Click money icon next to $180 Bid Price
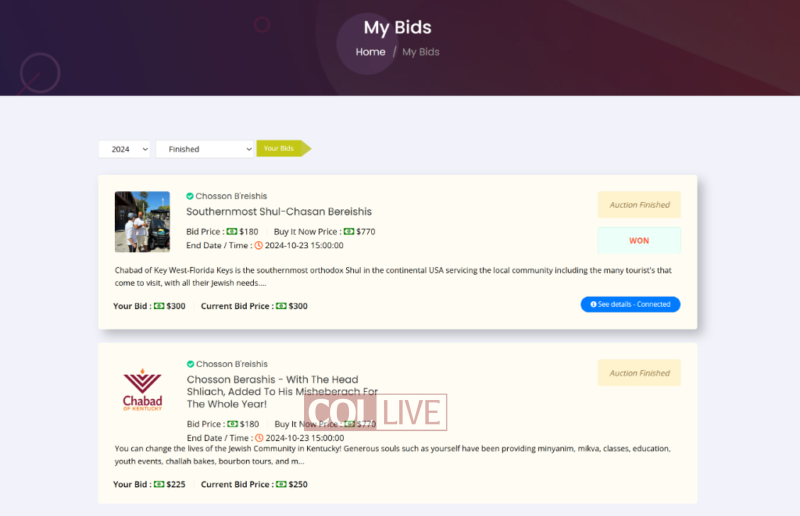Viewport: 800px width, 516px height. point(232,232)
